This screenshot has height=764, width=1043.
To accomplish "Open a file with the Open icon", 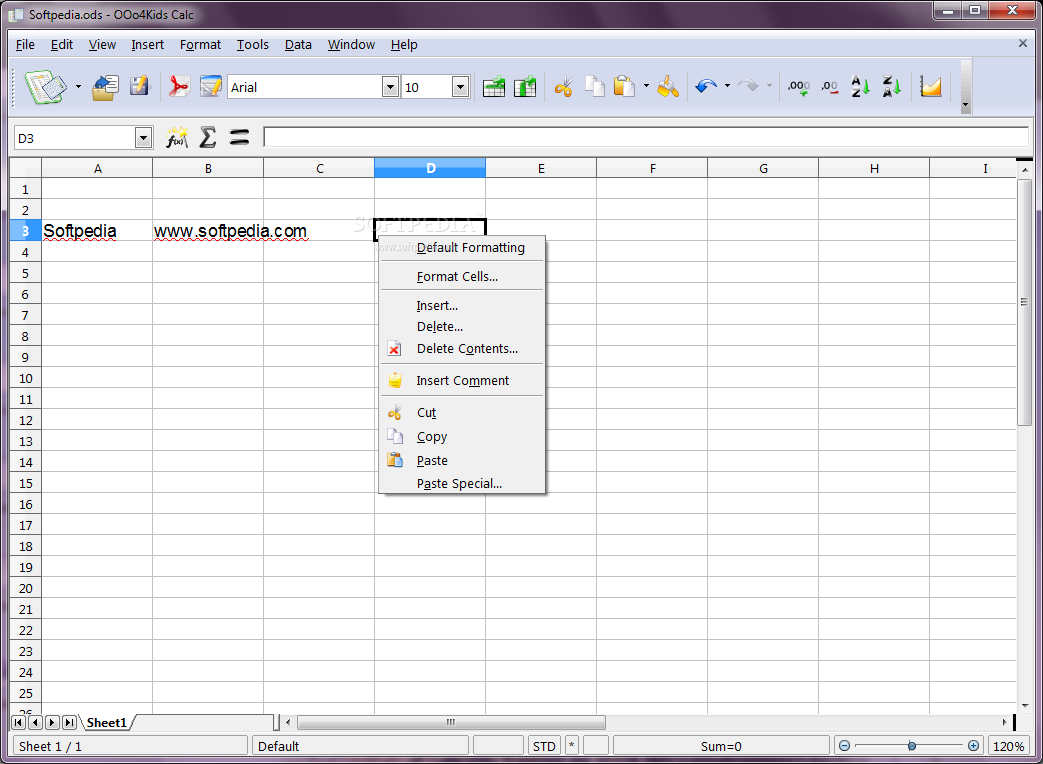I will click(105, 87).
